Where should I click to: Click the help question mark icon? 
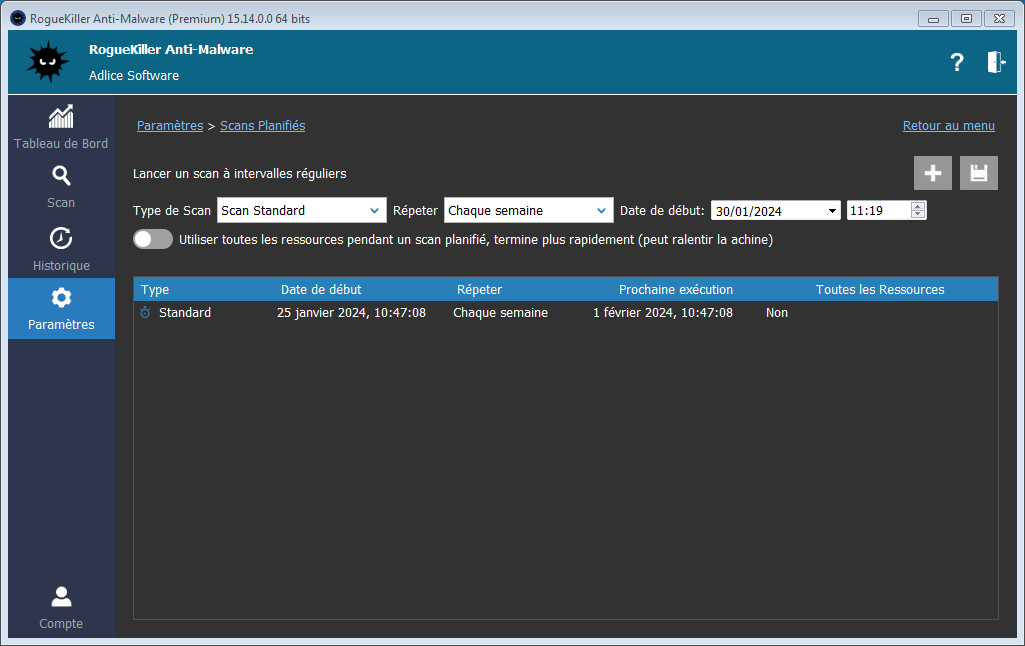point(956,62)
